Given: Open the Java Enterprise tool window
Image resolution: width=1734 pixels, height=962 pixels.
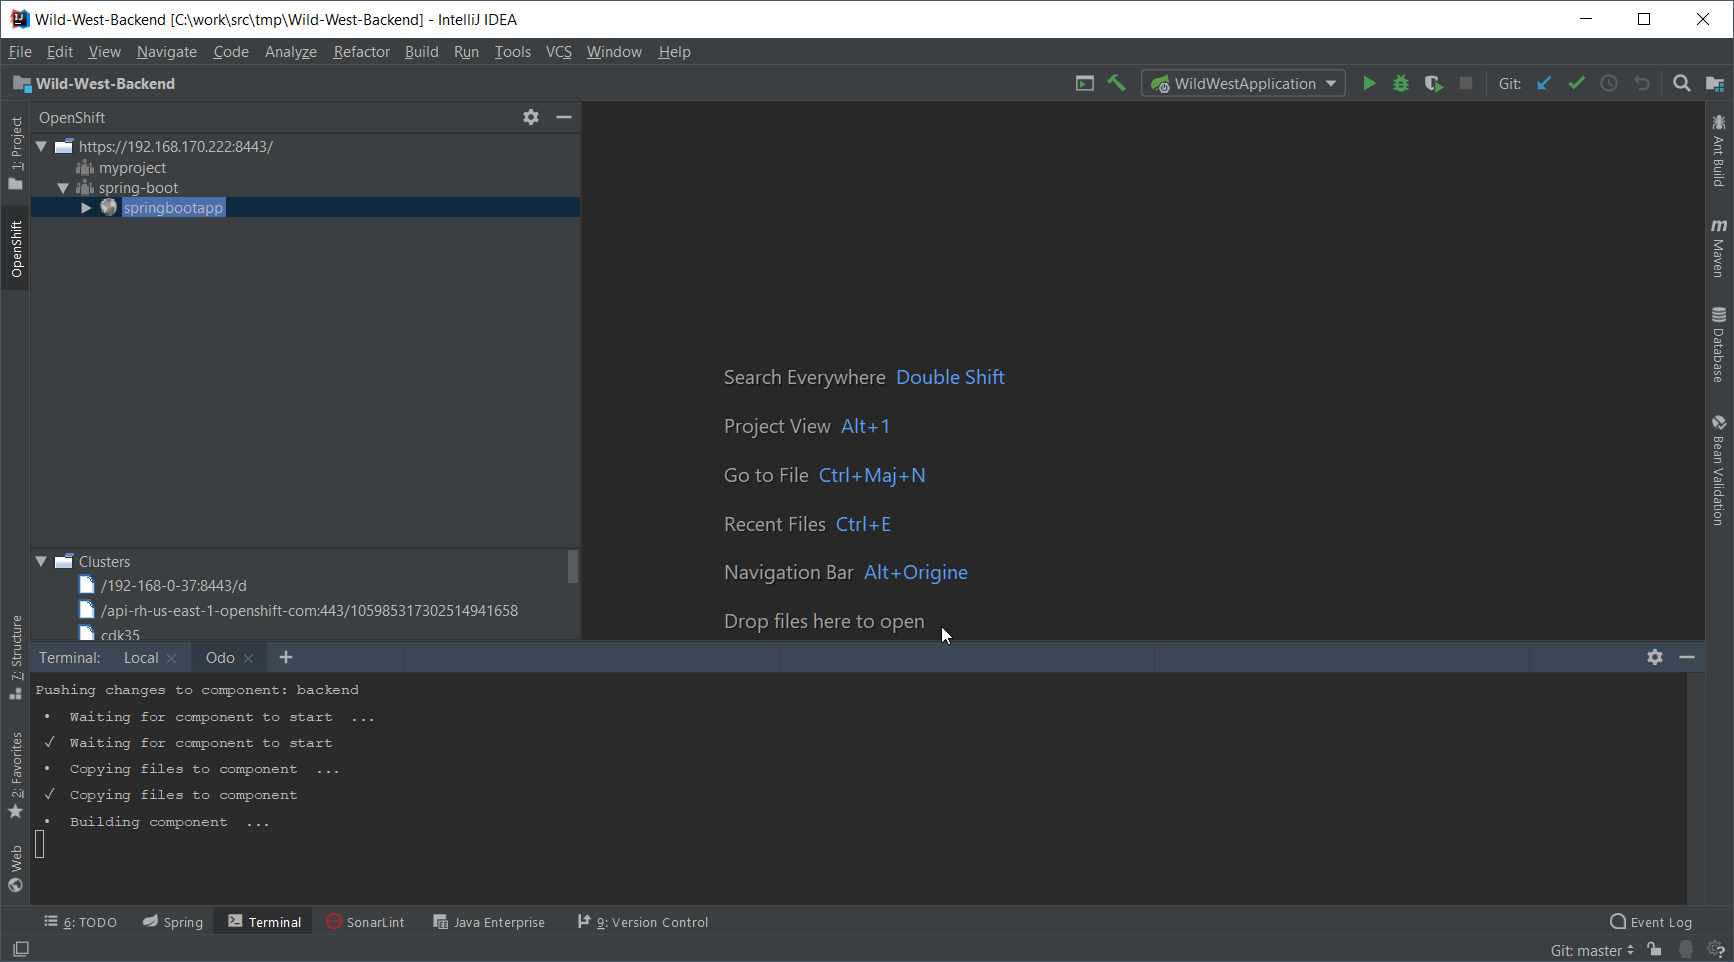Looking at the screenshot, I should pos(489,922).
